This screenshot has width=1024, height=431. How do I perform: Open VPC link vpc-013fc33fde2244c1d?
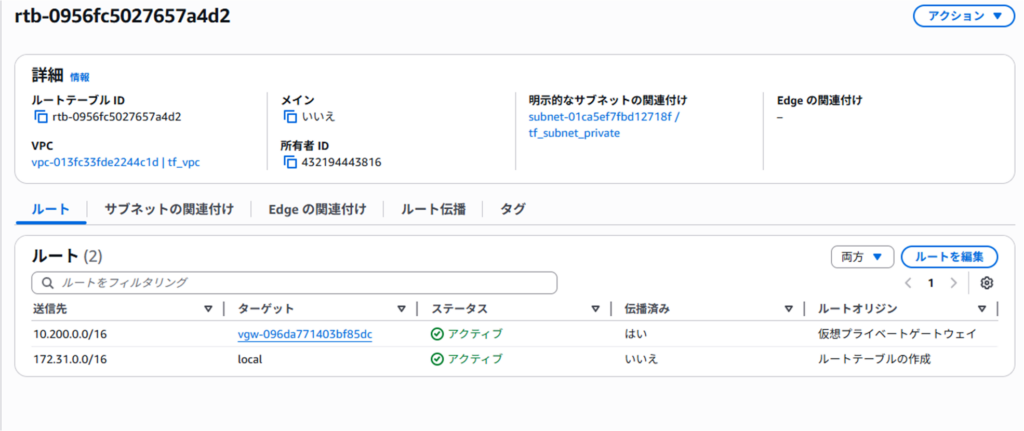(95, 162)
